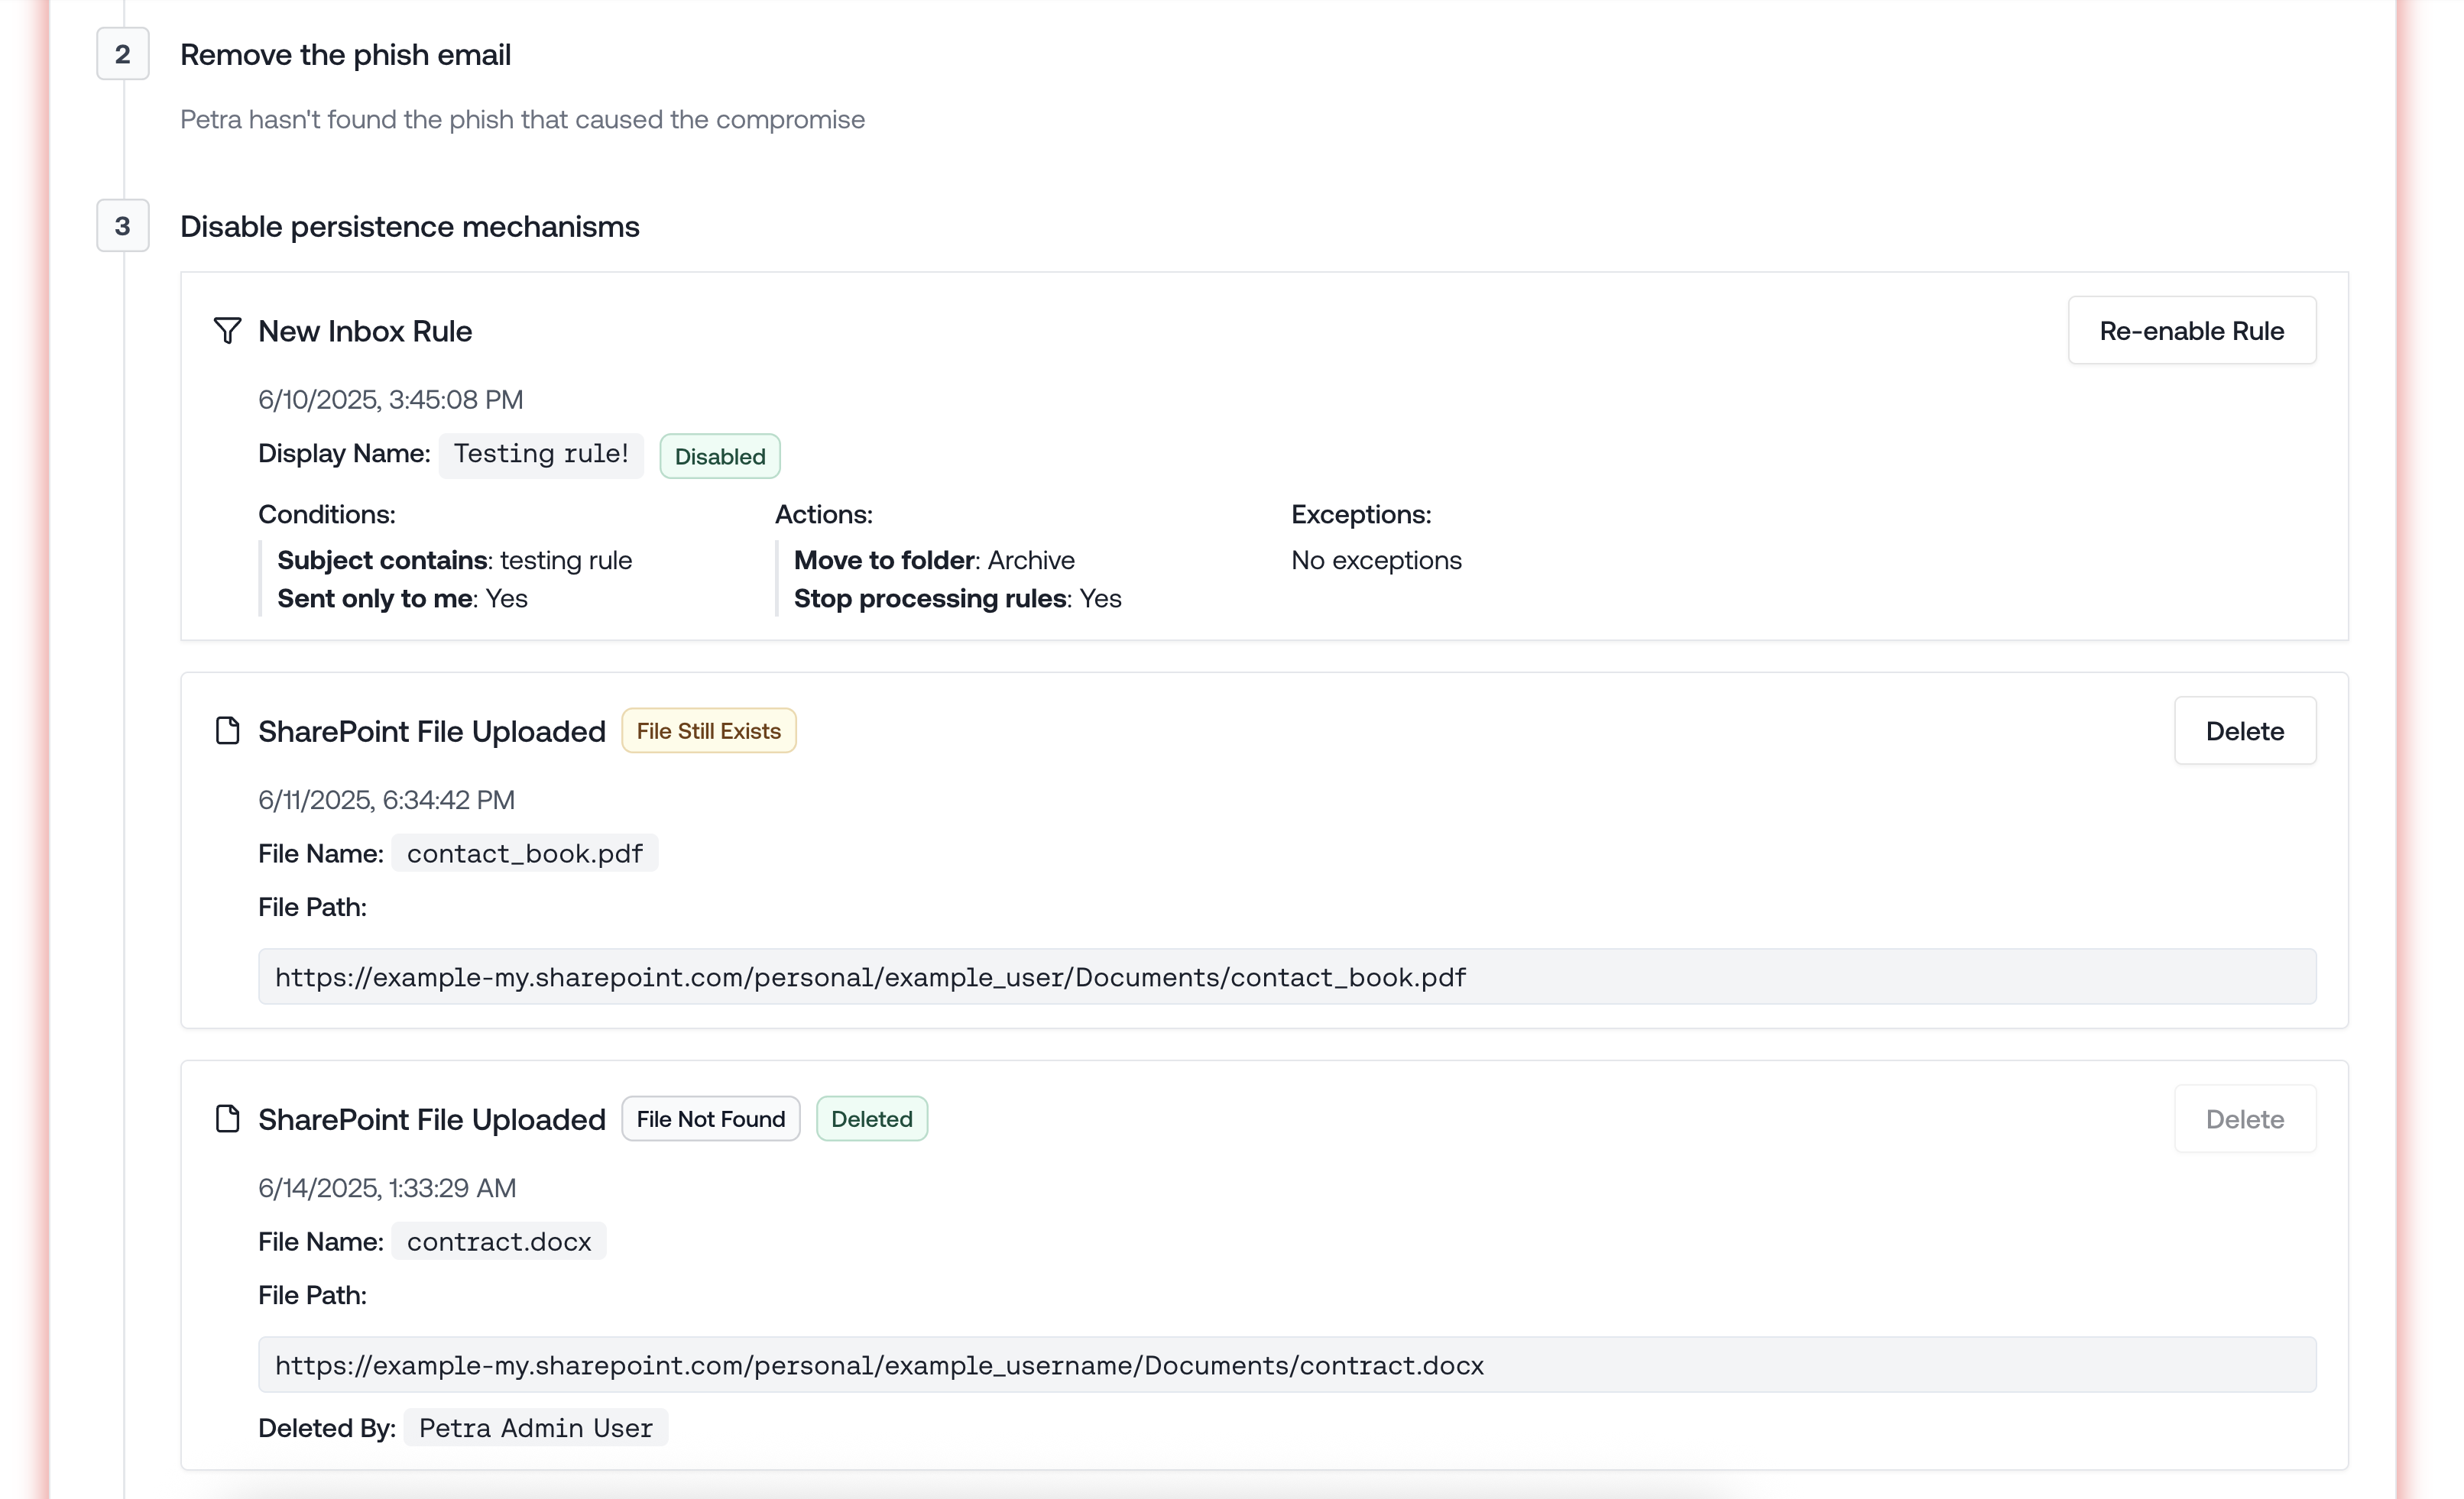Screen dimensions: 2464x1499
Task: Click the step 3 number badge
Action: (x=122, y=226)
